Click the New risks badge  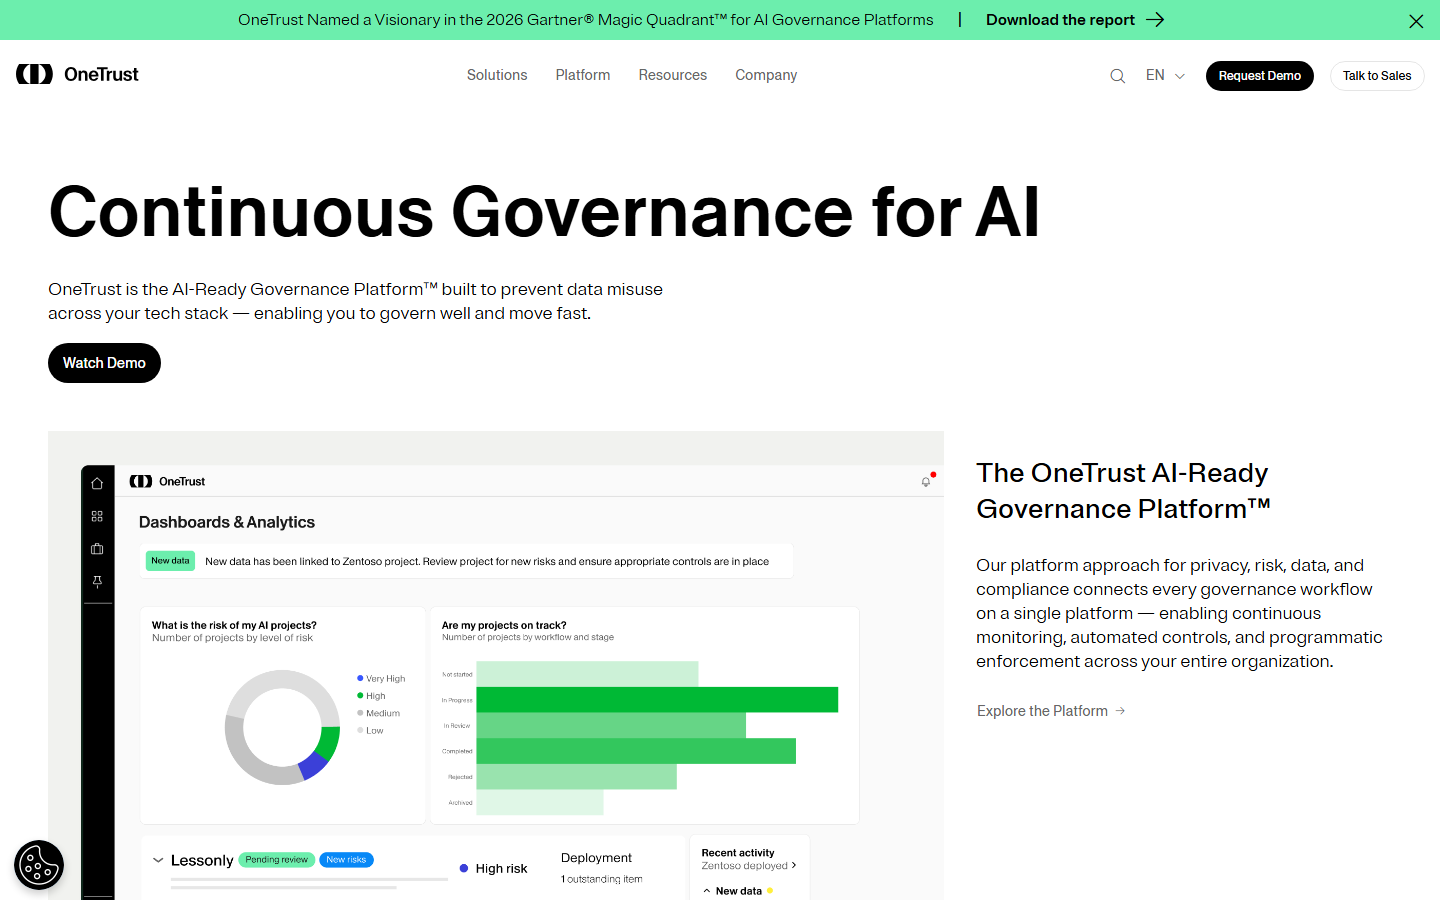tap(346, 860)
